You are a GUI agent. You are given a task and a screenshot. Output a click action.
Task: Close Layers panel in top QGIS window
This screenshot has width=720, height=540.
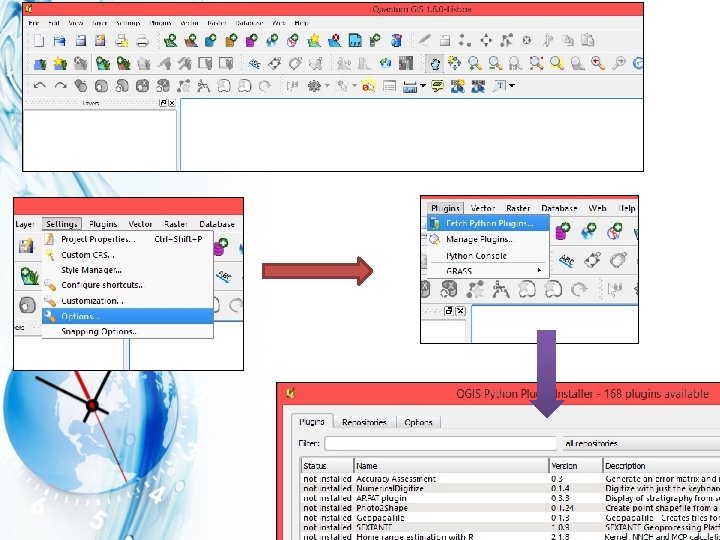[x=172, y=103]
